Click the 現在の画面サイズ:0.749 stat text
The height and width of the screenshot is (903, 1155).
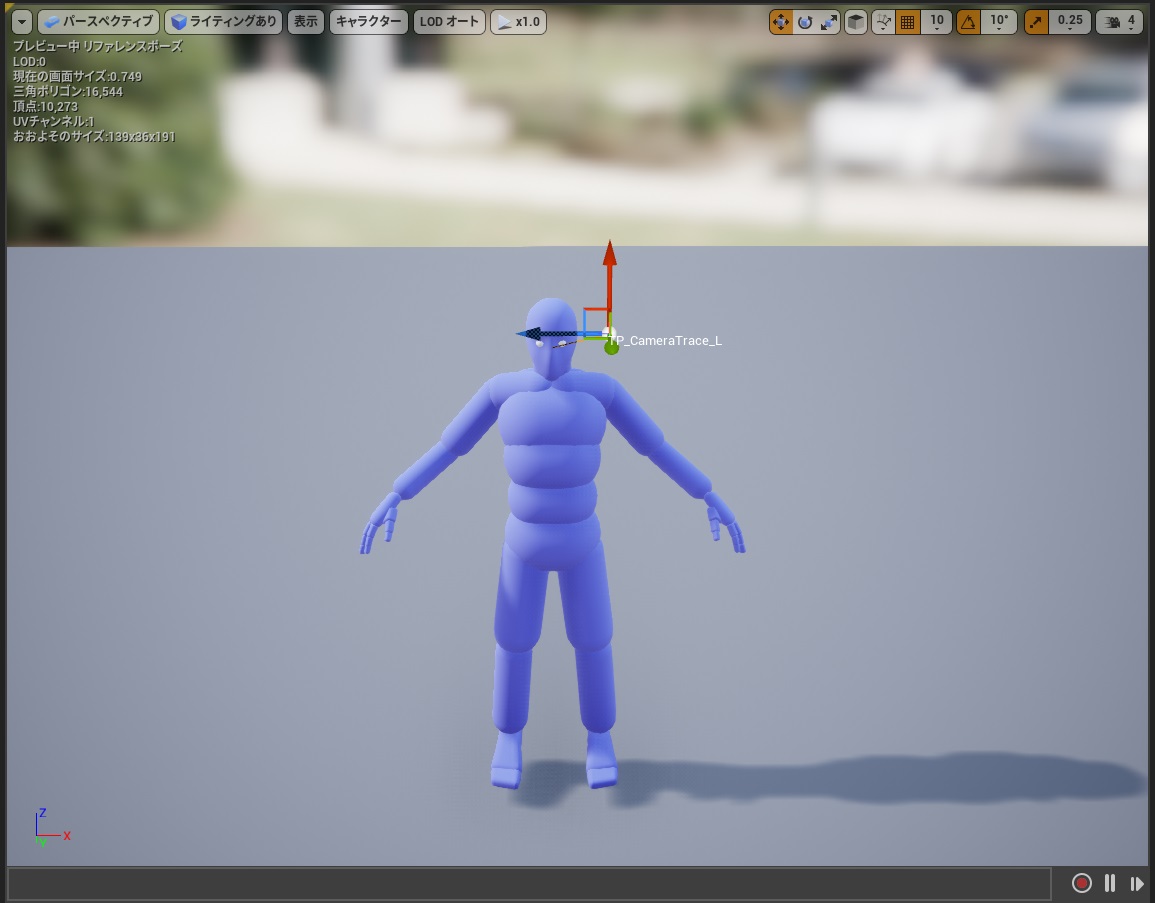click(x=77, y=77)
